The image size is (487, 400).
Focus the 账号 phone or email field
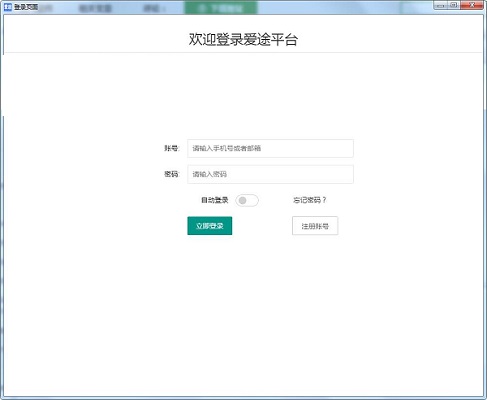(x=270, y=148)
